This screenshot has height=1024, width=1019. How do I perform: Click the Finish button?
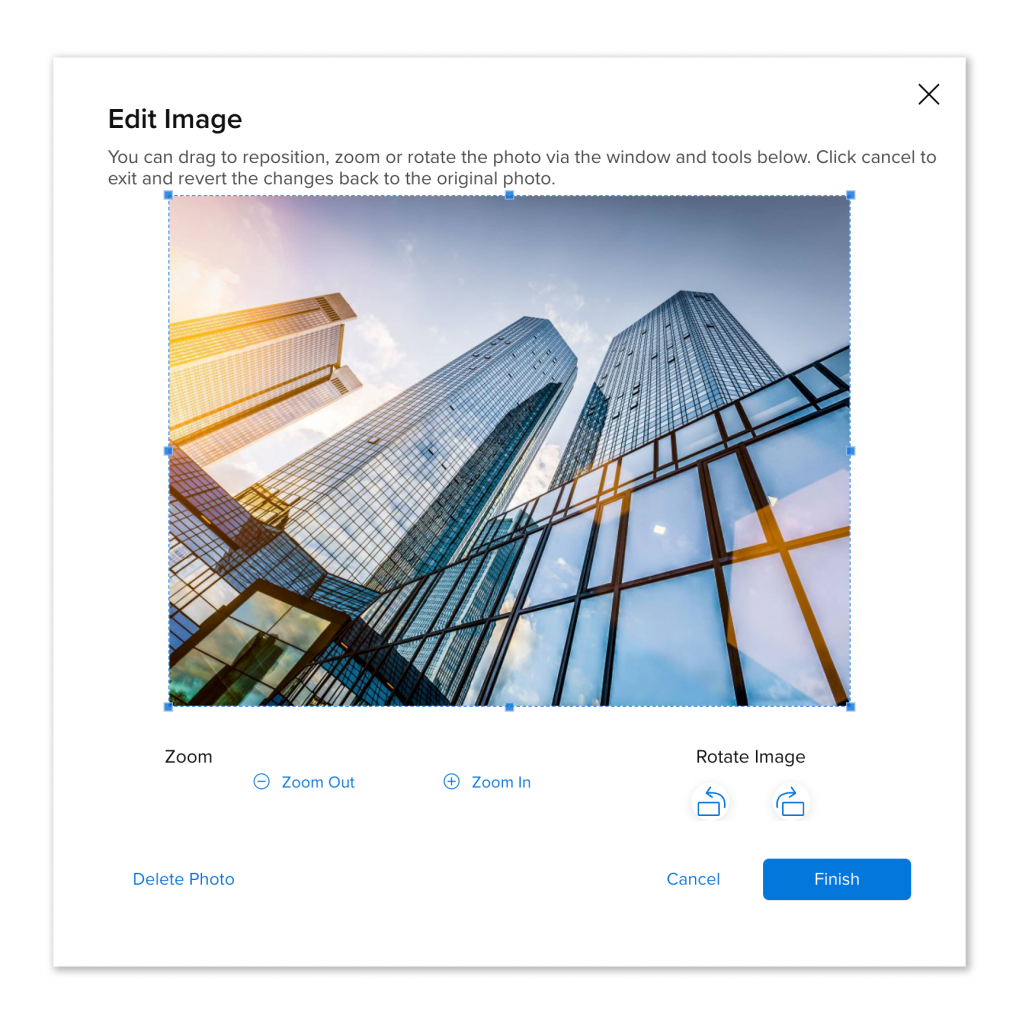(836, 879)
